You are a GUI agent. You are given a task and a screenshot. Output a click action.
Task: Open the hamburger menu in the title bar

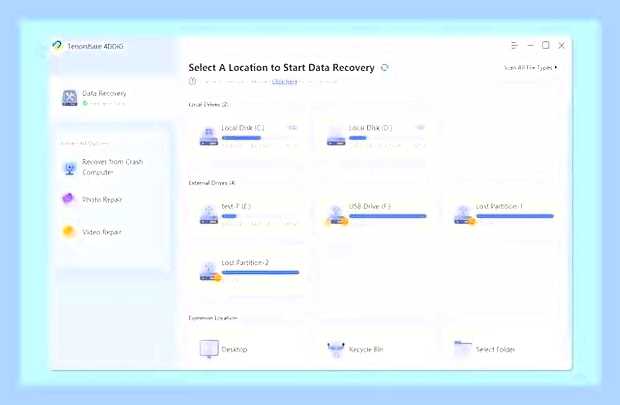pos(514,45)
